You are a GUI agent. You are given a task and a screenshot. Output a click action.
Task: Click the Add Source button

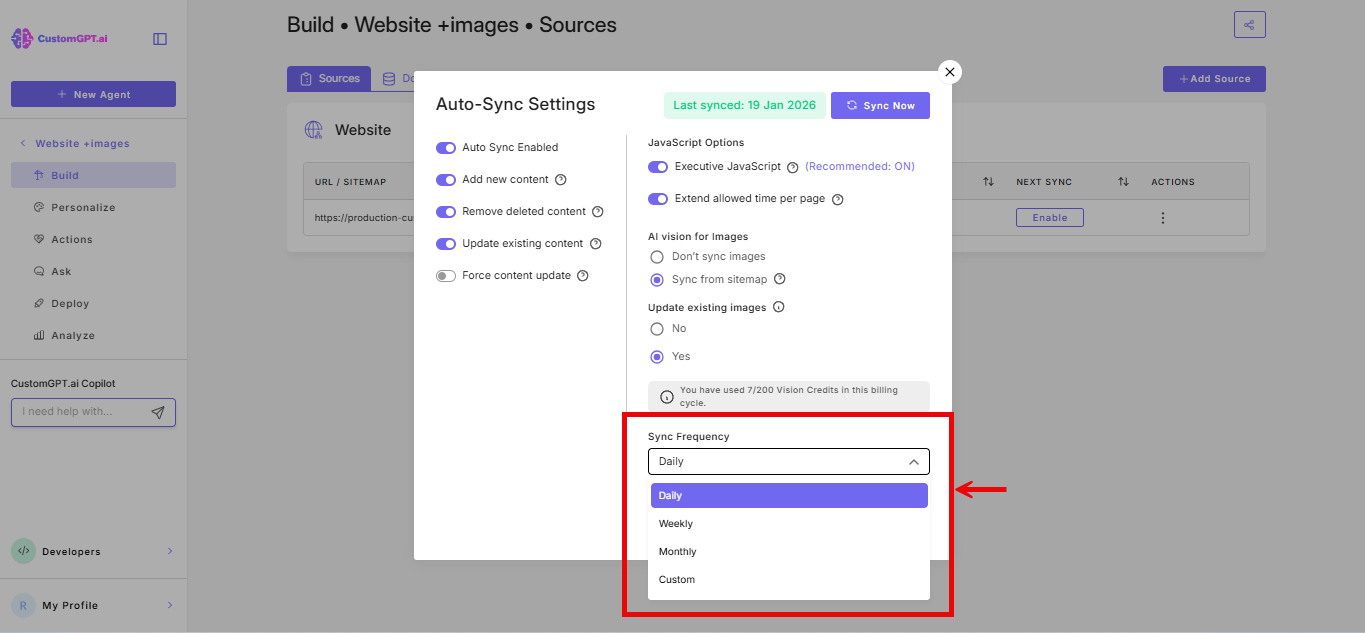(1214, 79)
